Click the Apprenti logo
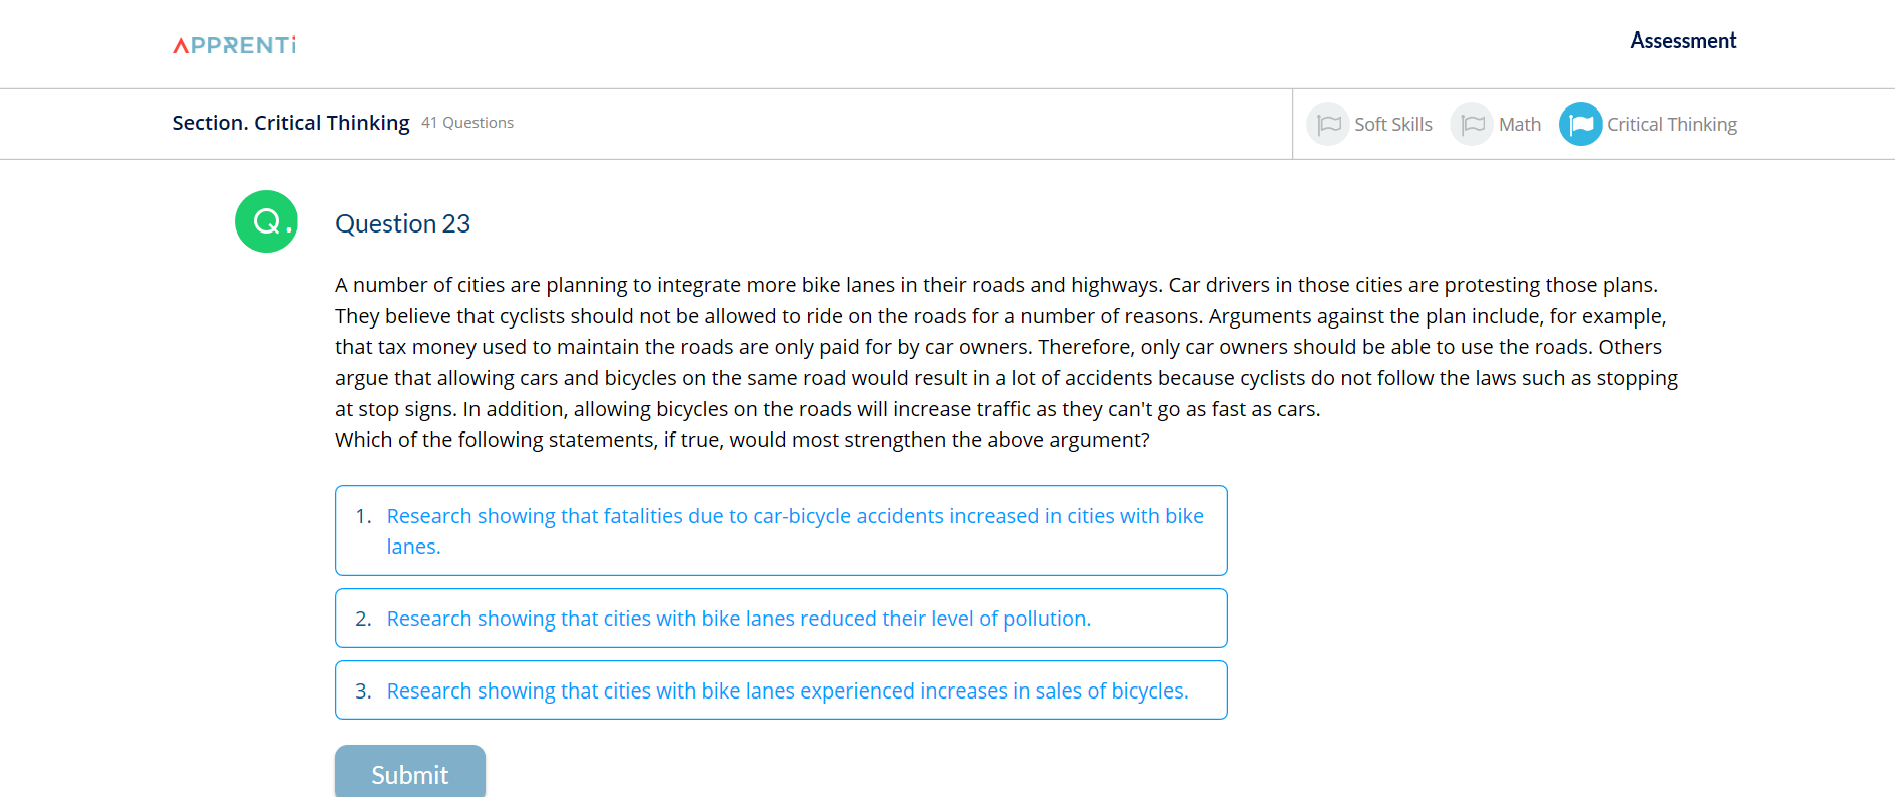Viewport: 1895px width, 797px height. click(234, 45)
